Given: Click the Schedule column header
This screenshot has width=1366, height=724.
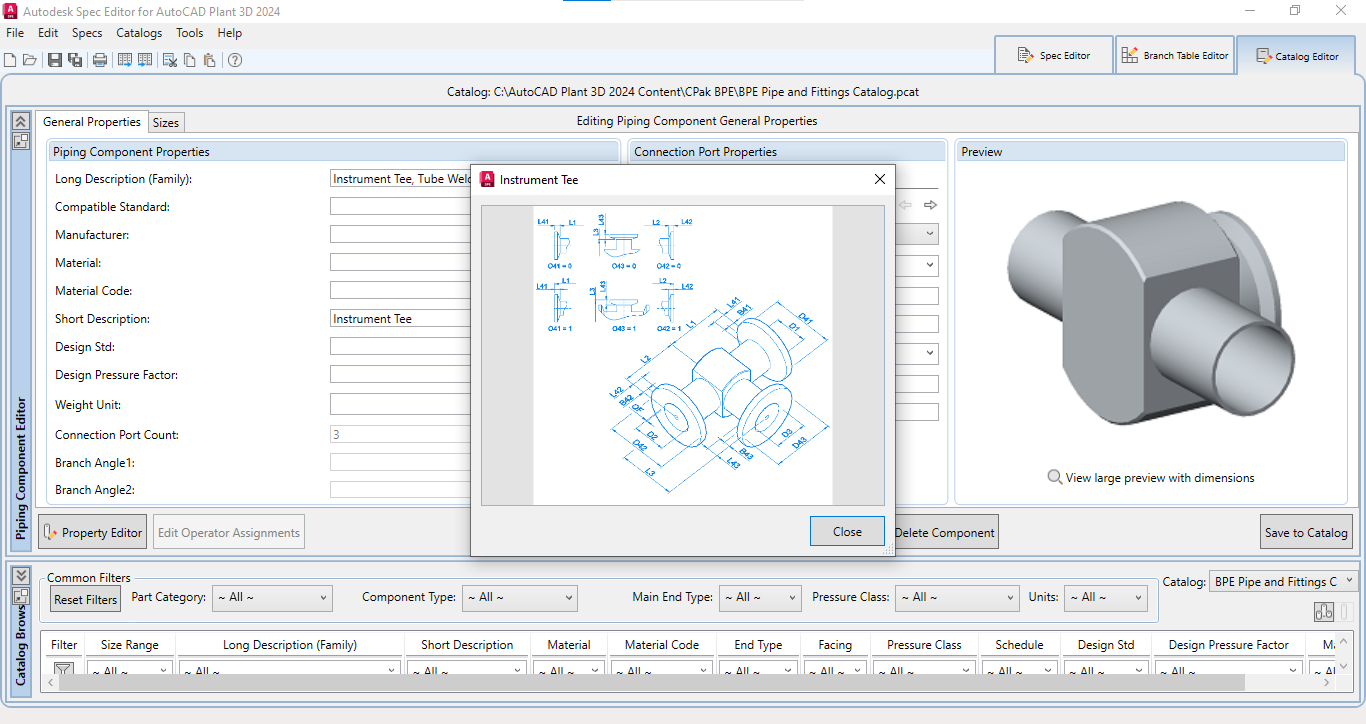Looking at the screenshot, I should click(x=1019, y=645).
